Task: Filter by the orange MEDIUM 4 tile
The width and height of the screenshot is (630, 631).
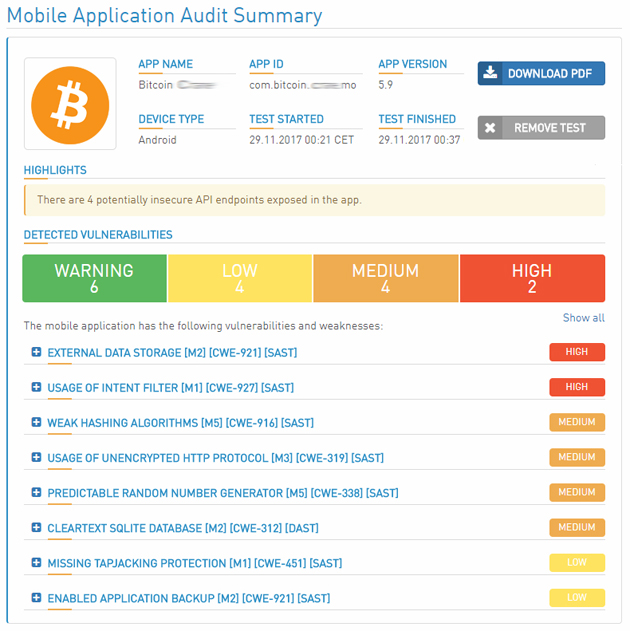Action: [x=385, y=278]
